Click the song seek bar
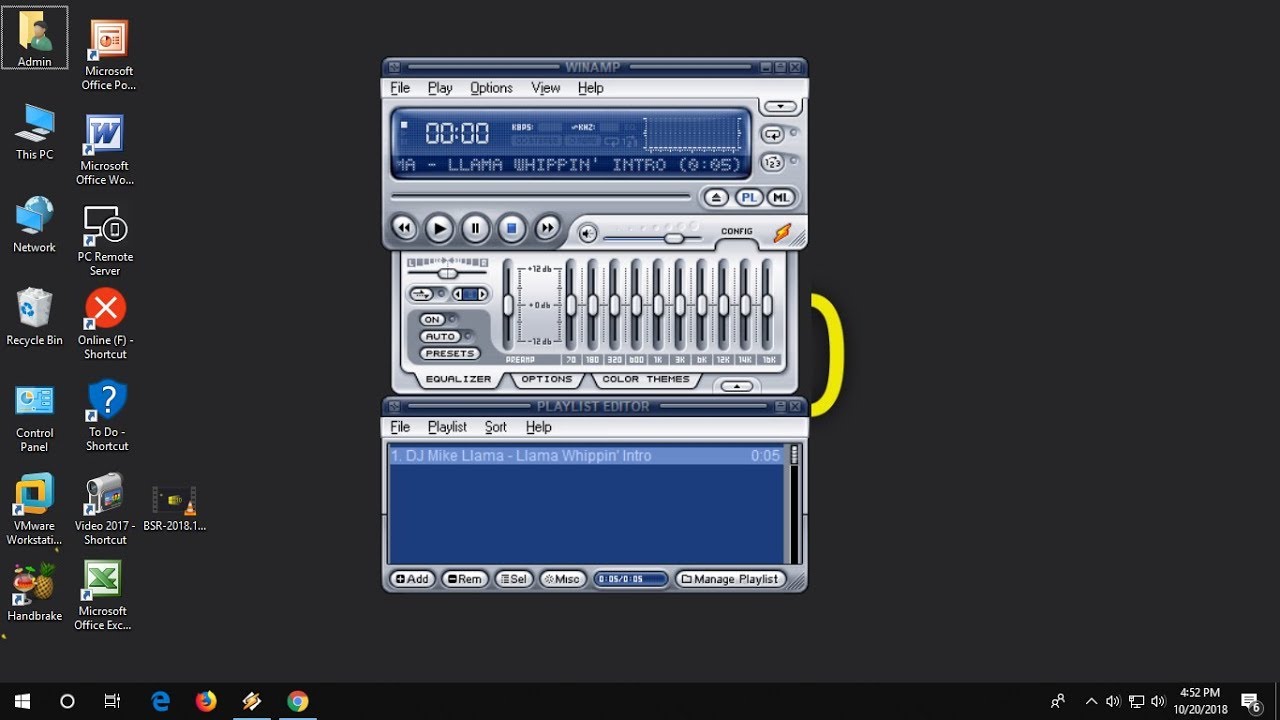The image size is (1280, 720). pyautogui.click(x=541, y=197)
